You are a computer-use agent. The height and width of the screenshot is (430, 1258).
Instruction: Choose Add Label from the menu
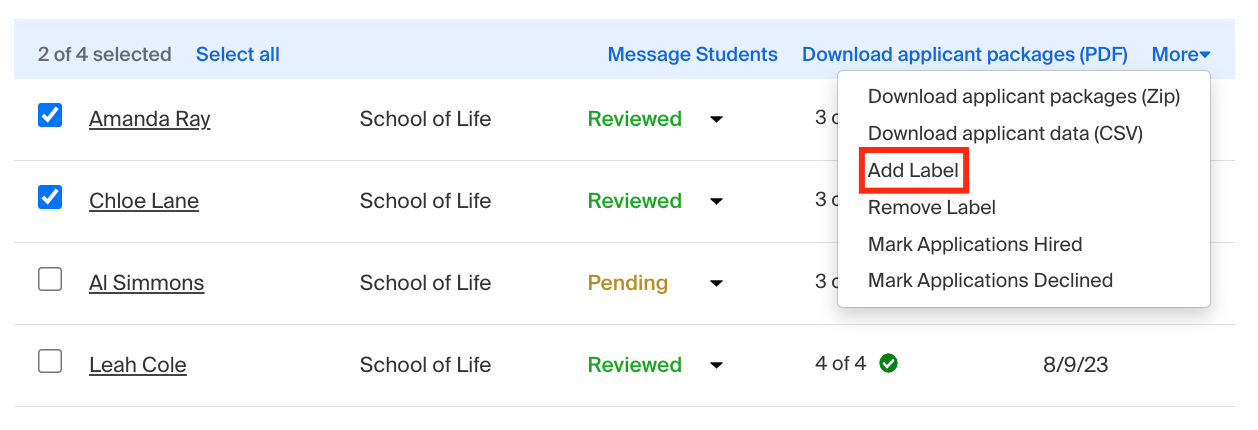[x=913, y=171]
